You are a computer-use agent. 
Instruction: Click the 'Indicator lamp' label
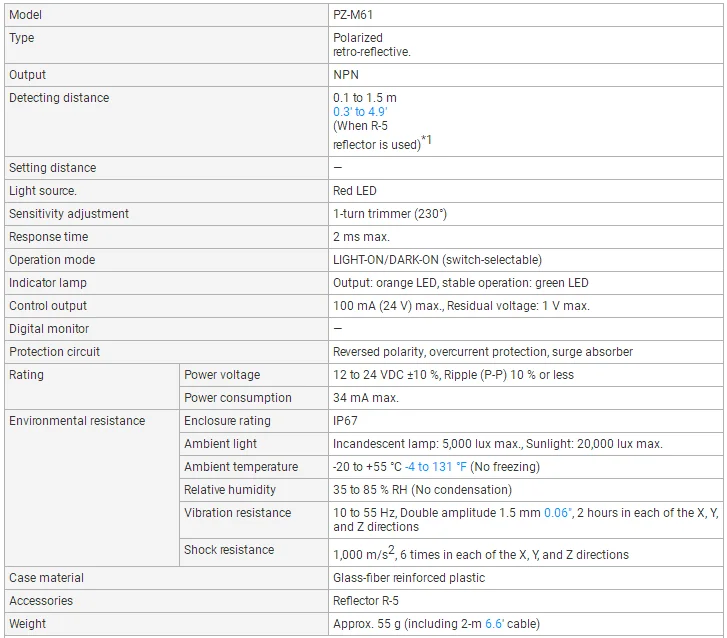click(48, 283)
